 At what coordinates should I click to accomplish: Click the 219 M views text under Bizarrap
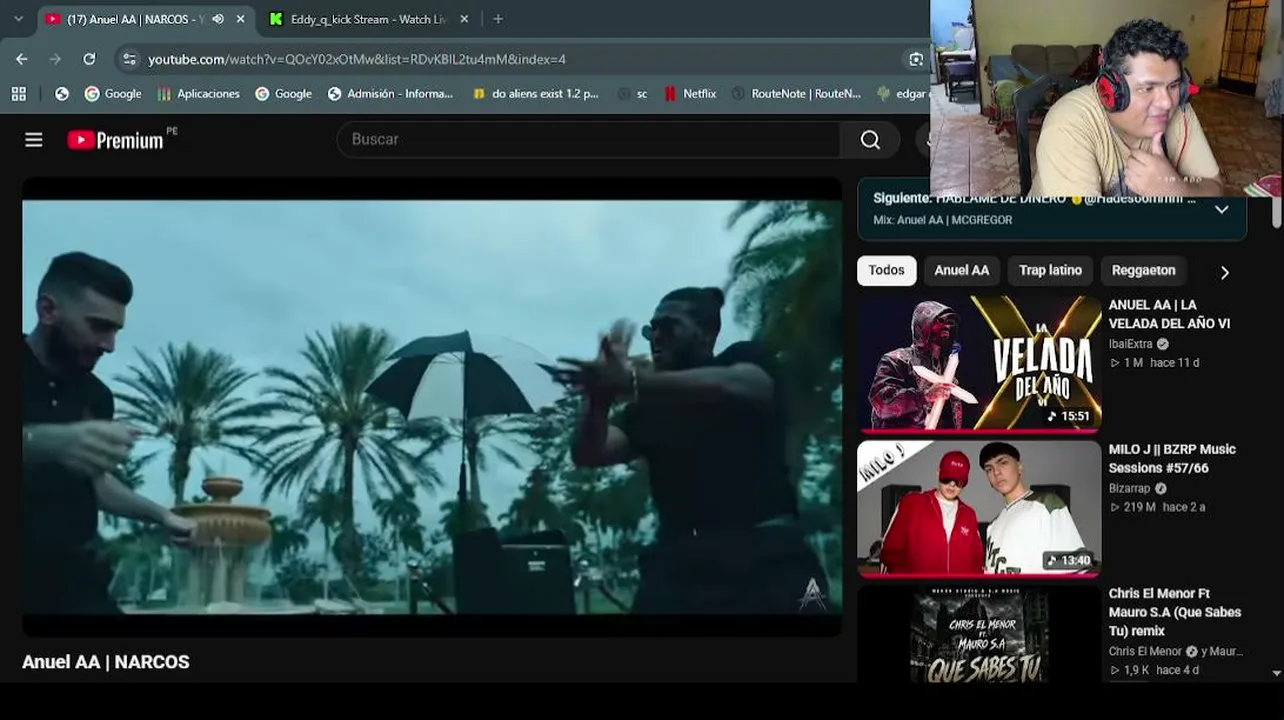pyautogui.click(x=1133, y=507)
